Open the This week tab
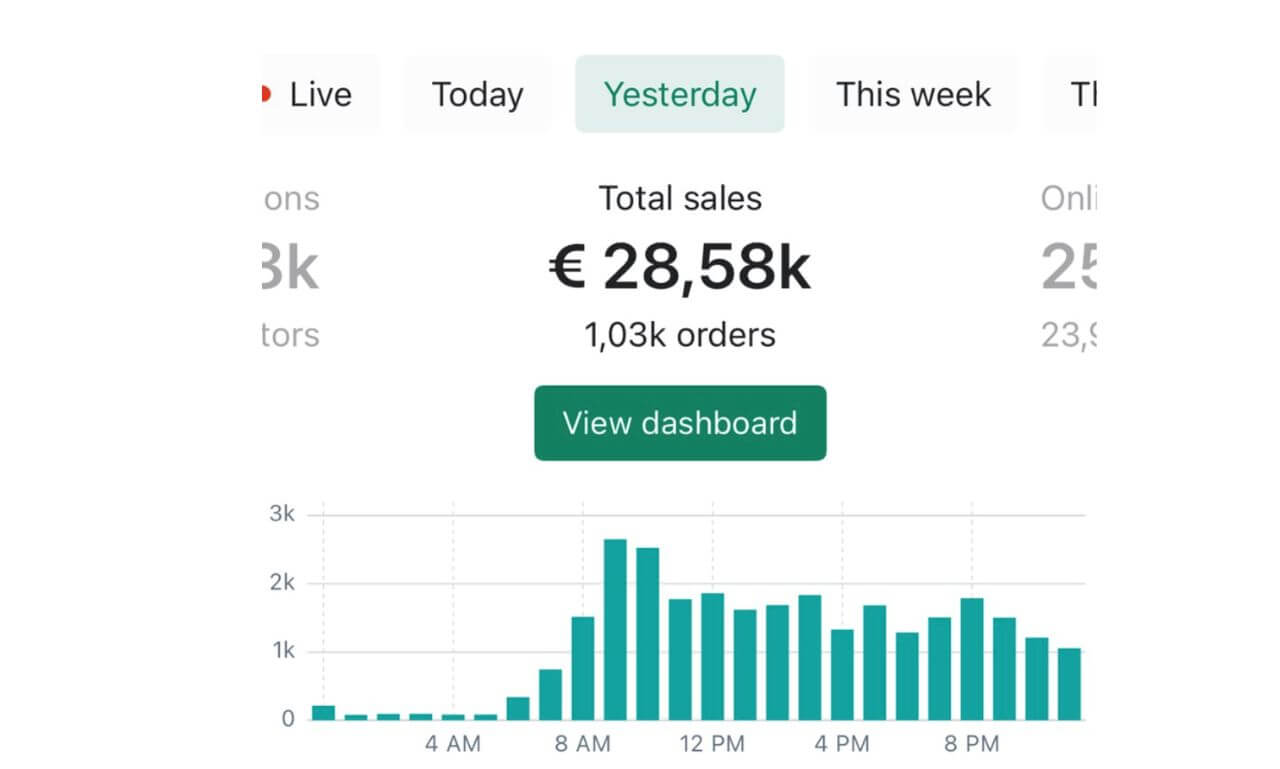Image resolution: width=1280 pixels, height=769 pixels. coord(913,95)
